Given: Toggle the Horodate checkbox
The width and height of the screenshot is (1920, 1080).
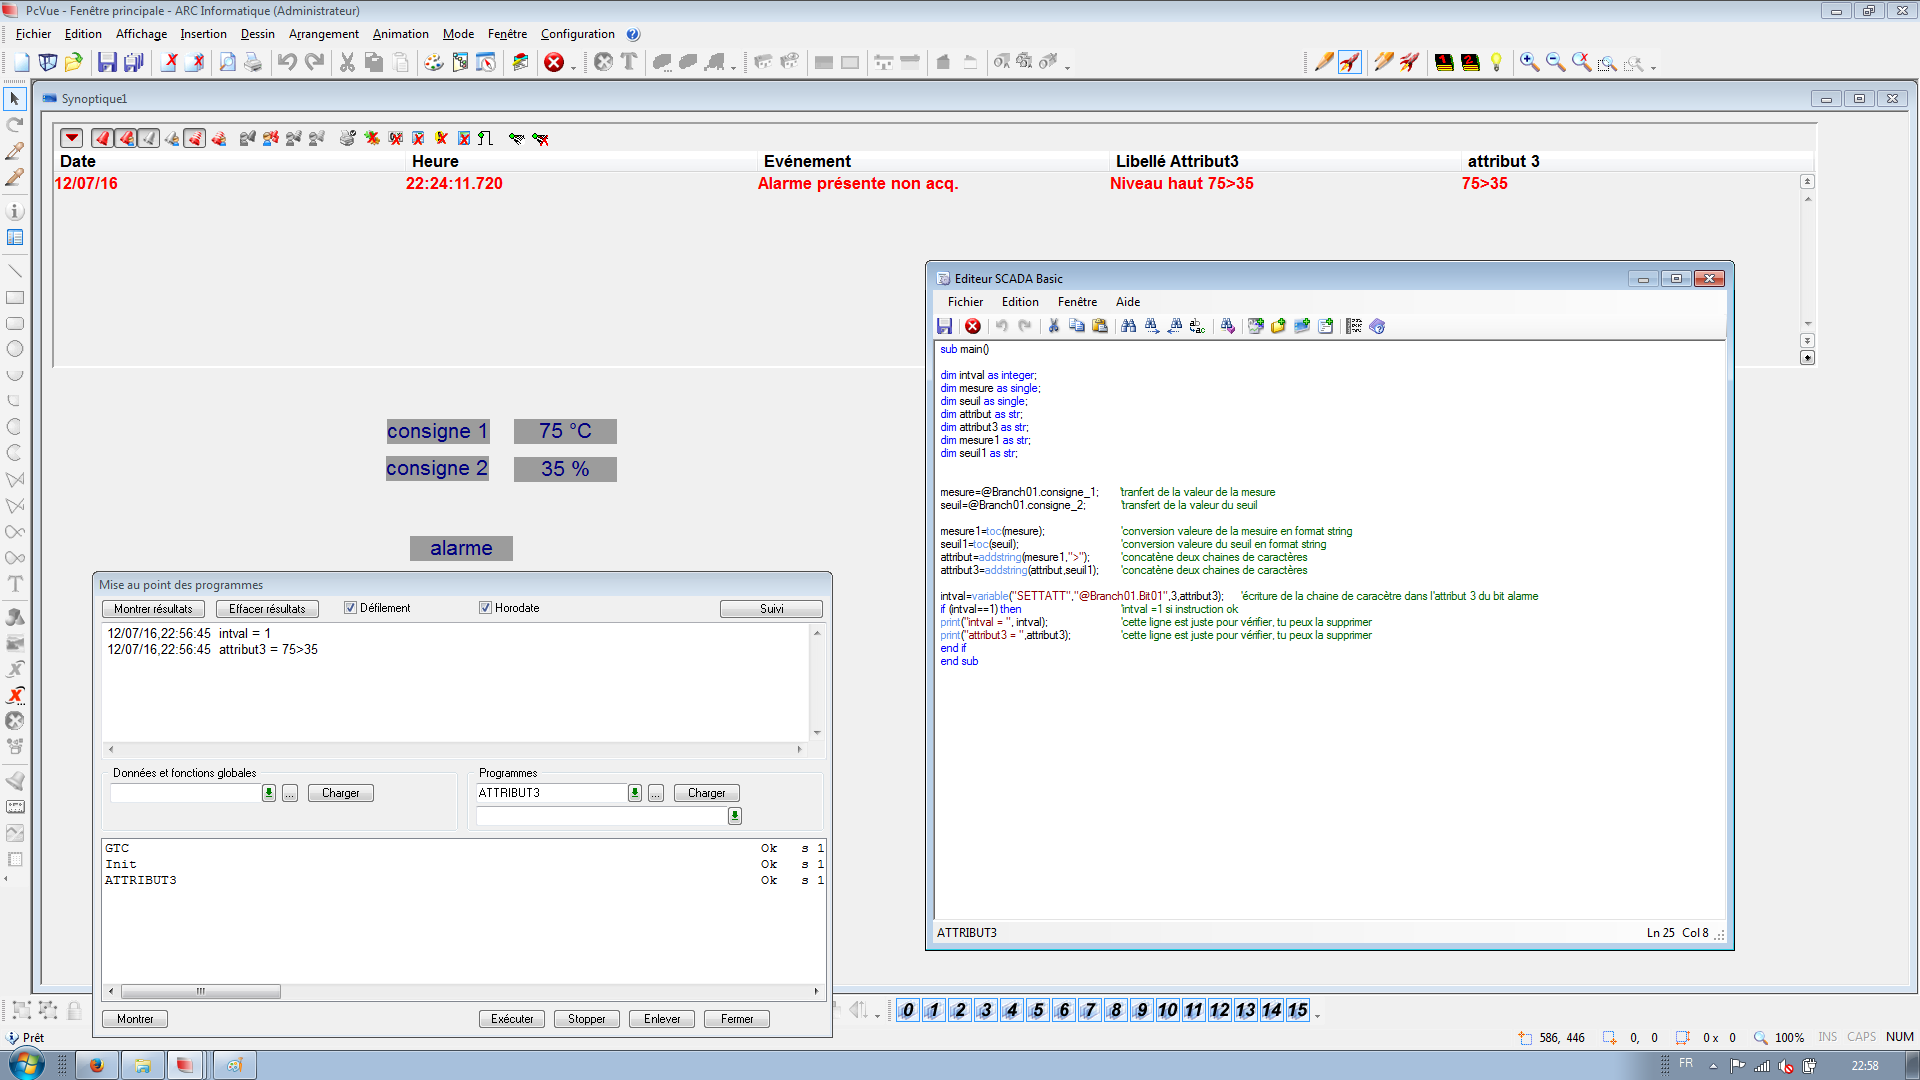Looking at the screenshot, I should pyautogui.click(x=485, y=608).
